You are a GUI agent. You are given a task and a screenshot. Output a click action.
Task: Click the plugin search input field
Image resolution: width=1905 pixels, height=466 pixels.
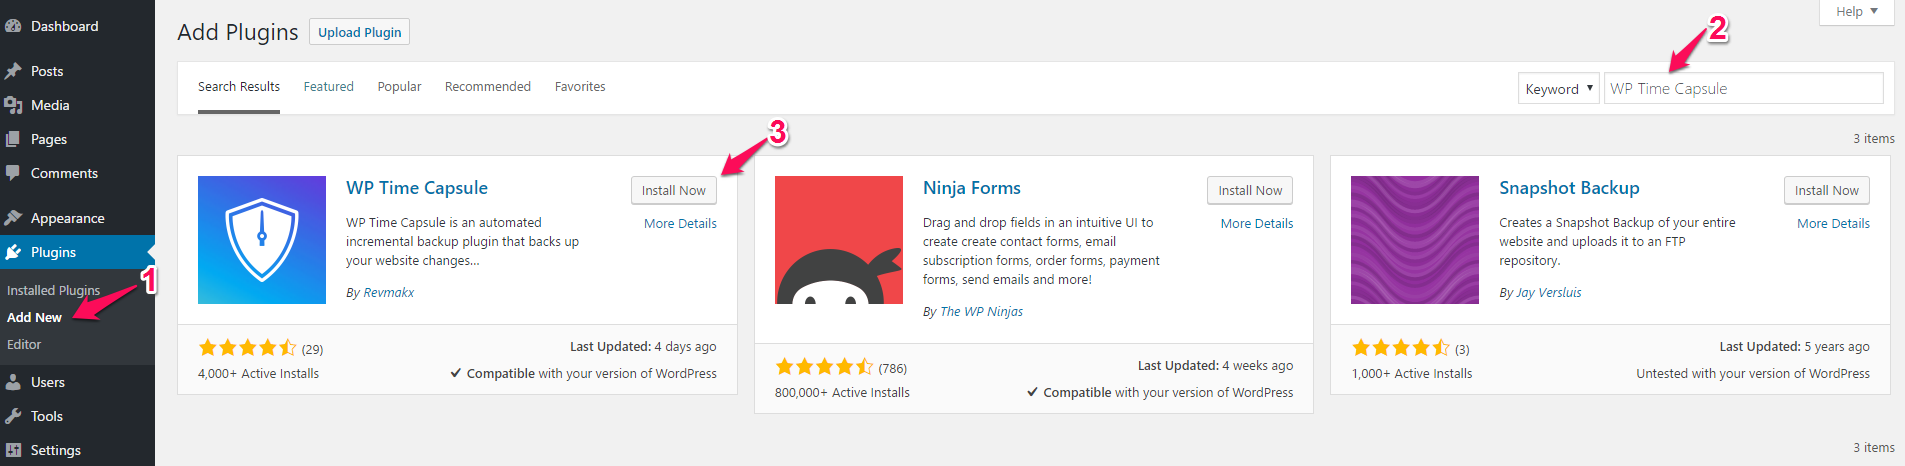click(1744, 88)
